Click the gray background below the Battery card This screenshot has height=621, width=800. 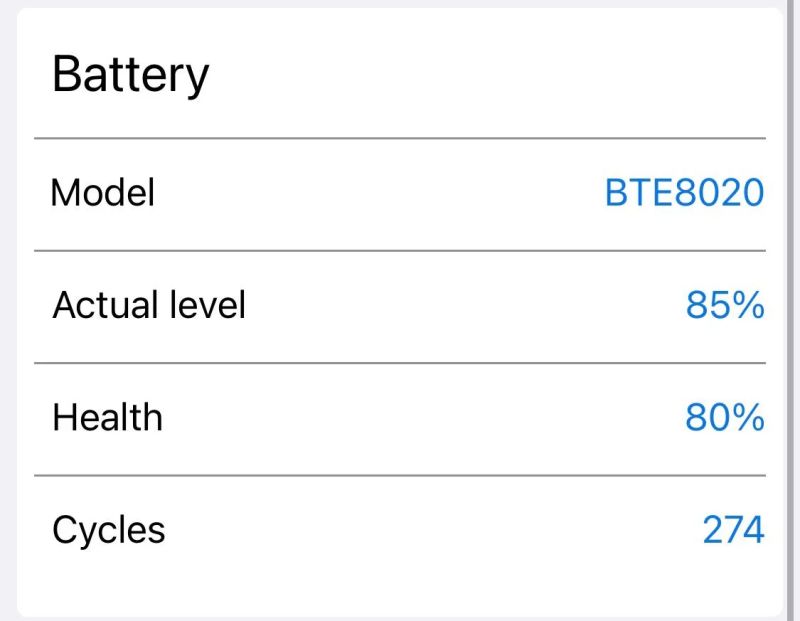tap(400, 617)
